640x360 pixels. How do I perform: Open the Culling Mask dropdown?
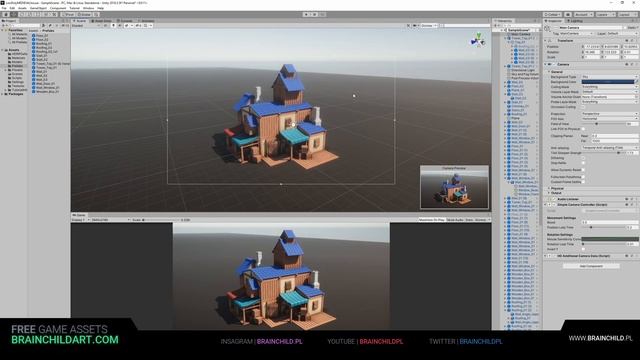(609, 87)
